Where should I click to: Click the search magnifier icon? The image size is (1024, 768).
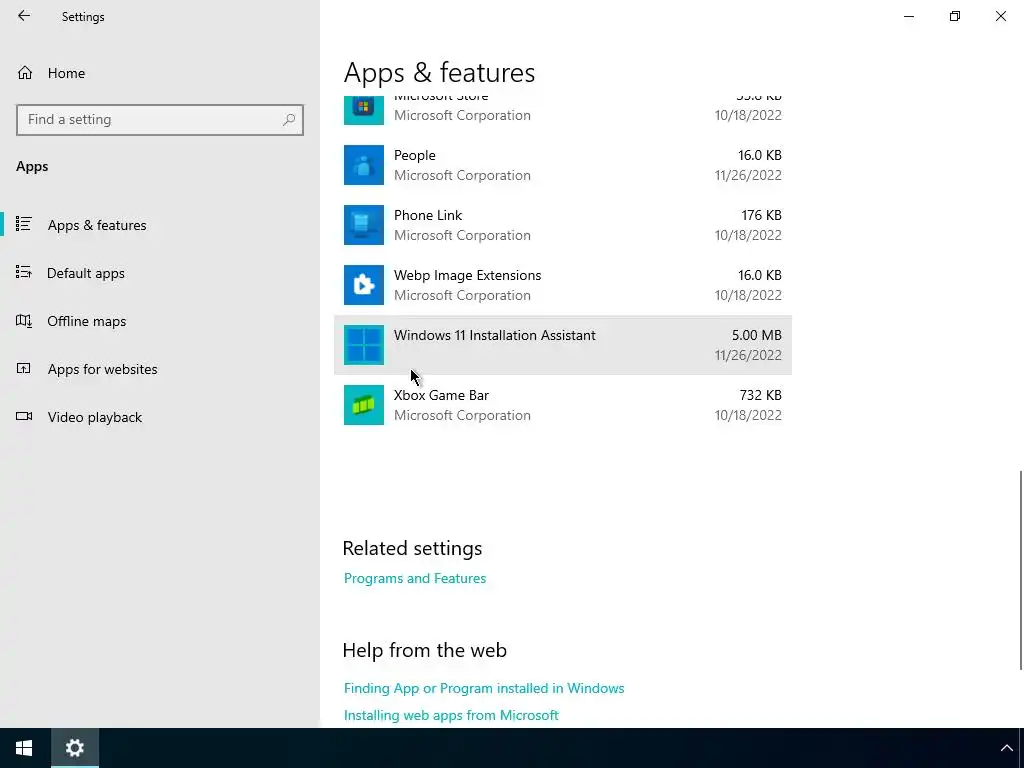pyautogui.click(x=289, y=120)
